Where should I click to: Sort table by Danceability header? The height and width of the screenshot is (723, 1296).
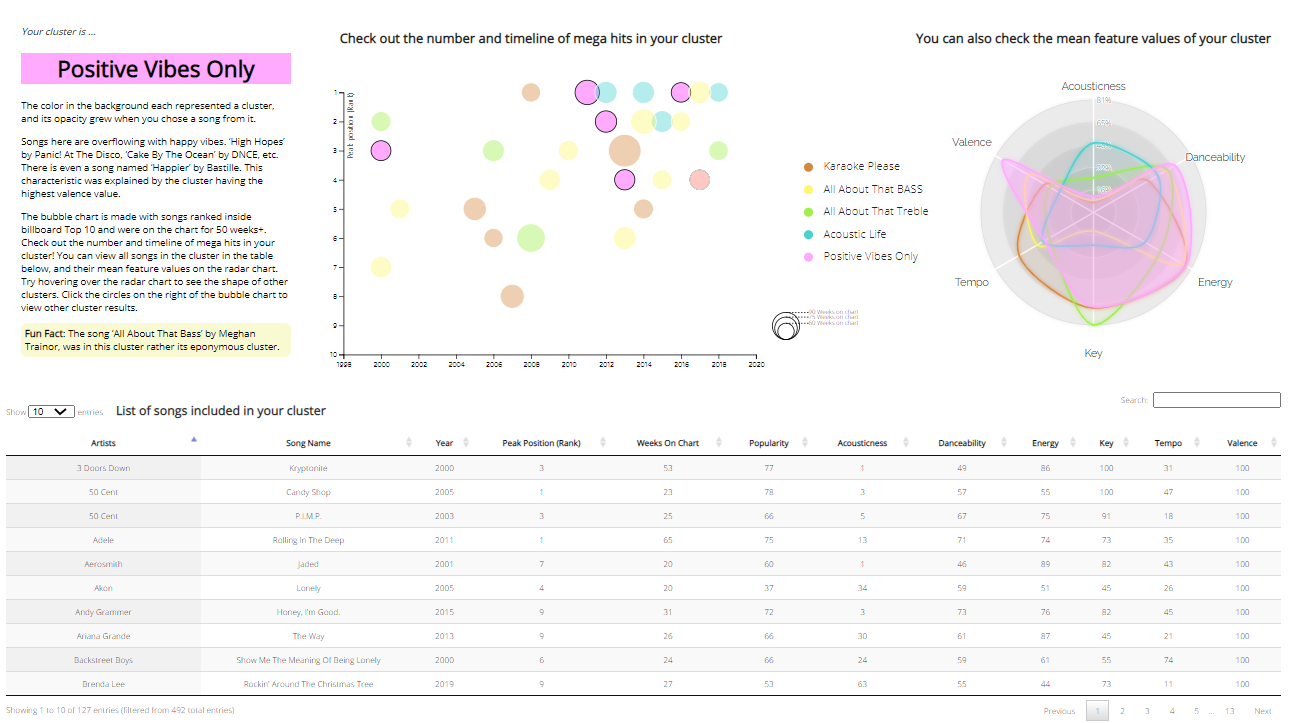coord(962,443)
